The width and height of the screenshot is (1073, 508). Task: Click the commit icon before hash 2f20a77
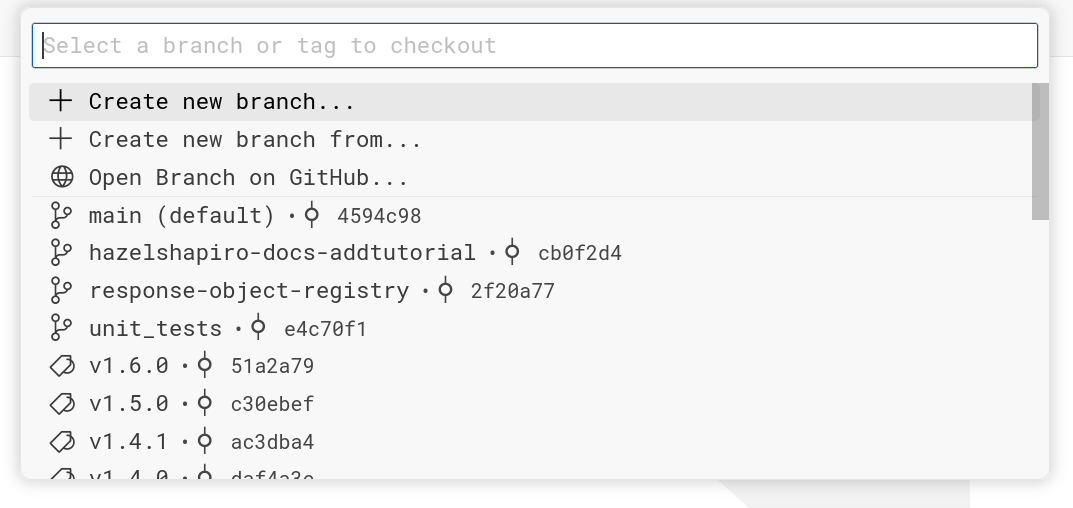tap(445, 291)
